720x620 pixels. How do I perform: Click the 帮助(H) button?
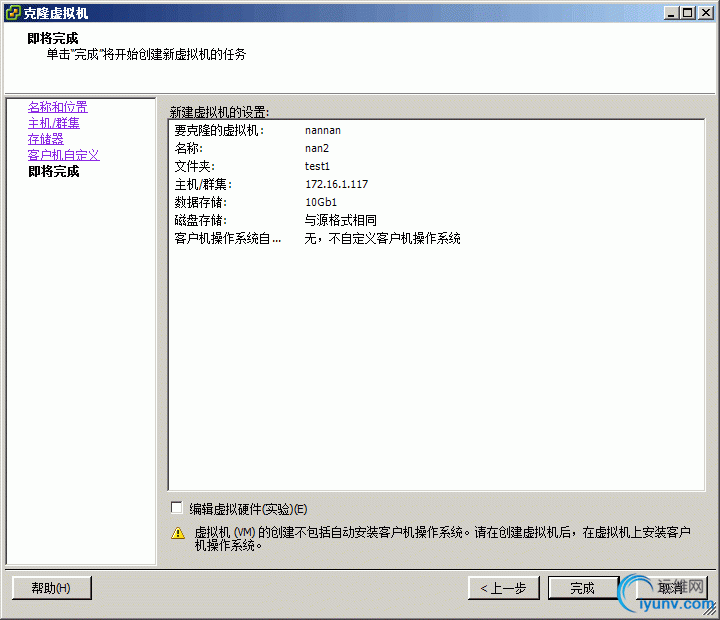(51, 588)
